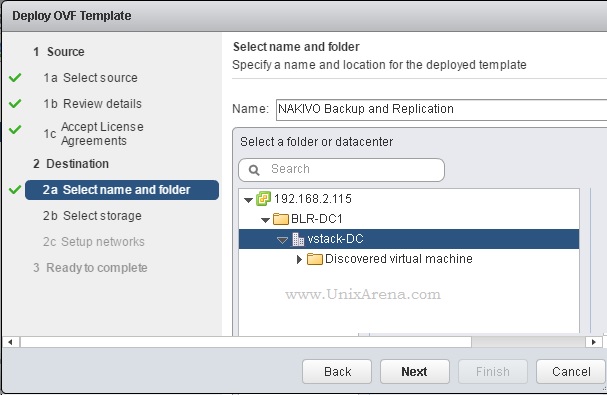The width and height of the screenshot is (607, 395).
Task: Click the vCenter server icon beside 192.168.2.115
Action: (264, 199)
